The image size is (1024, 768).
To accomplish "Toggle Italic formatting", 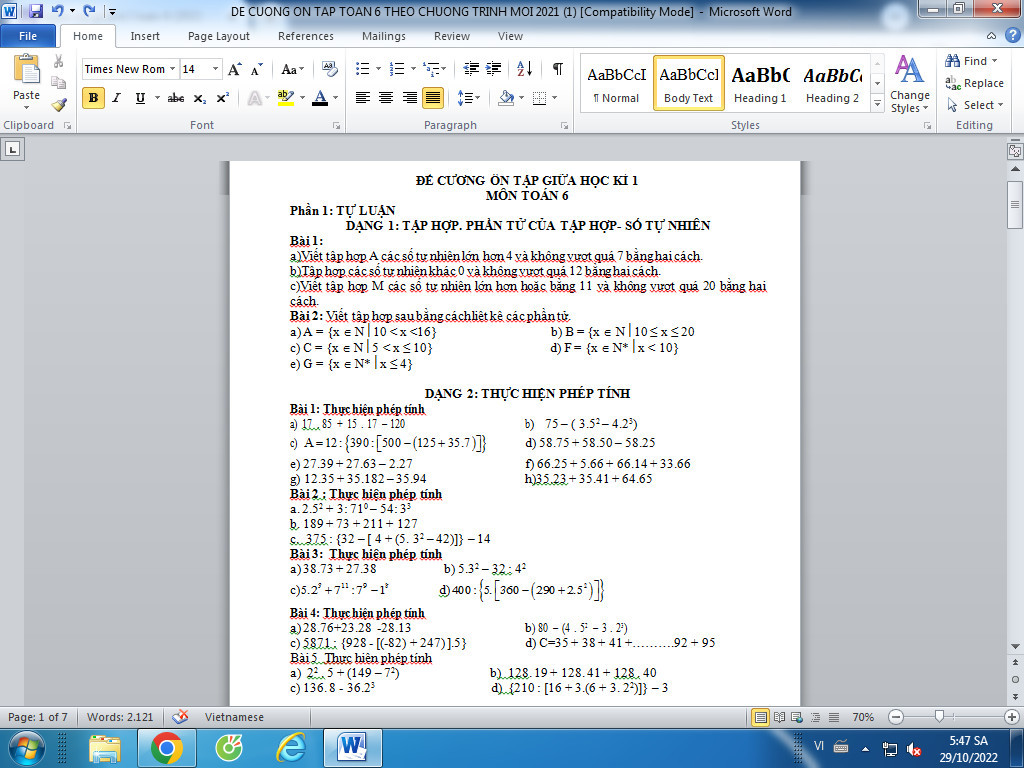I will click(117, 98).
